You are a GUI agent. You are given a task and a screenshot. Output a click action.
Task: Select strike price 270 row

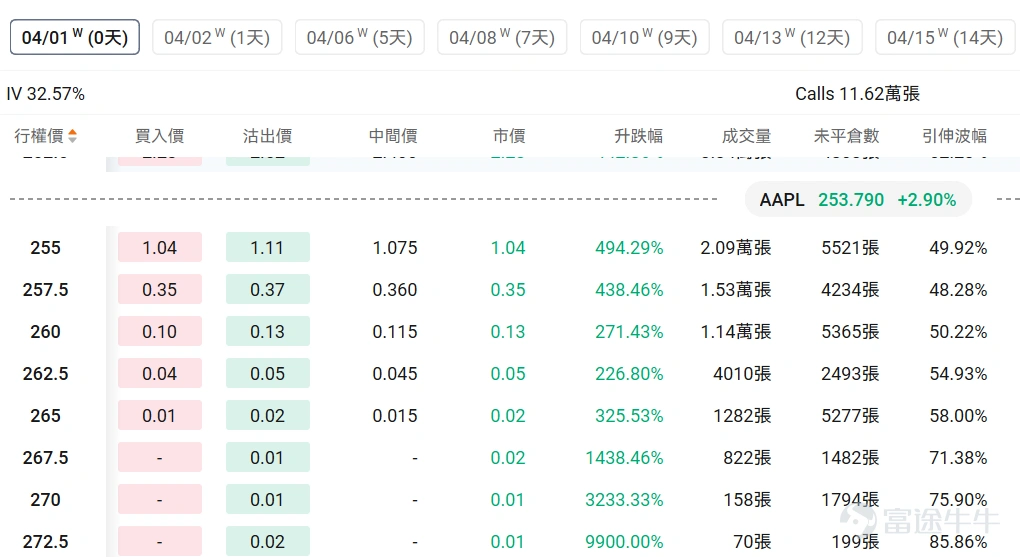(x=510, y=500)
